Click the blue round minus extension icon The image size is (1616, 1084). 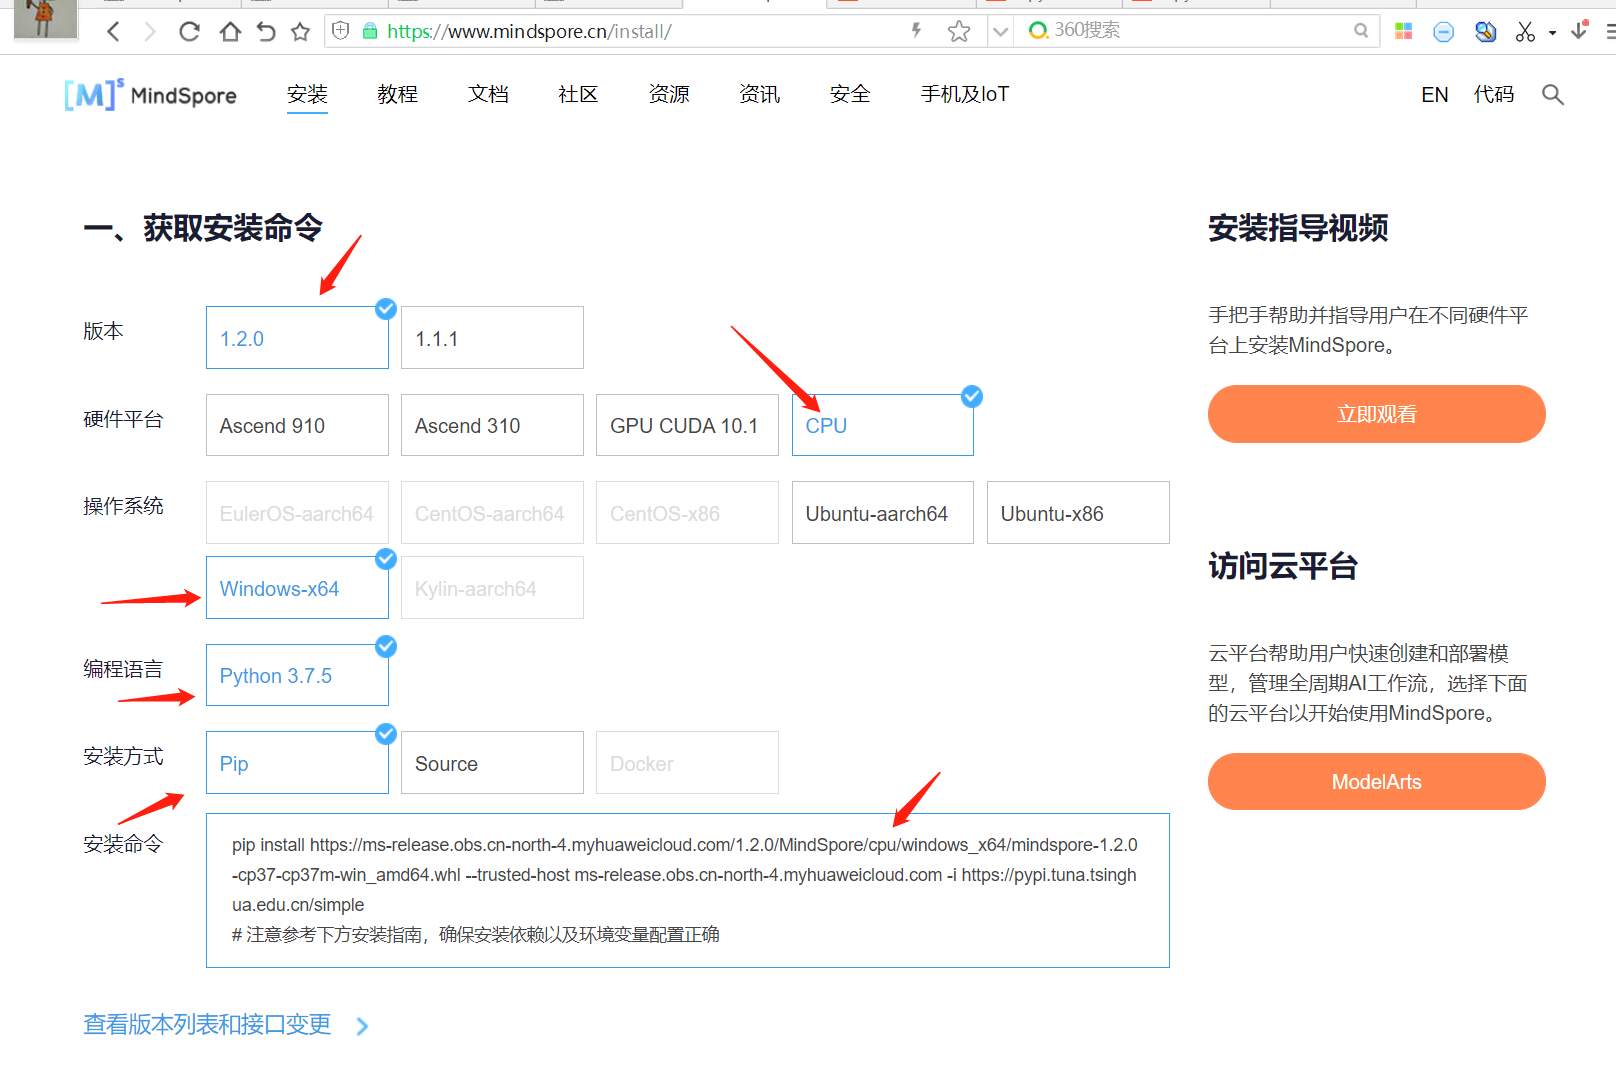[x=1444, y=32]
